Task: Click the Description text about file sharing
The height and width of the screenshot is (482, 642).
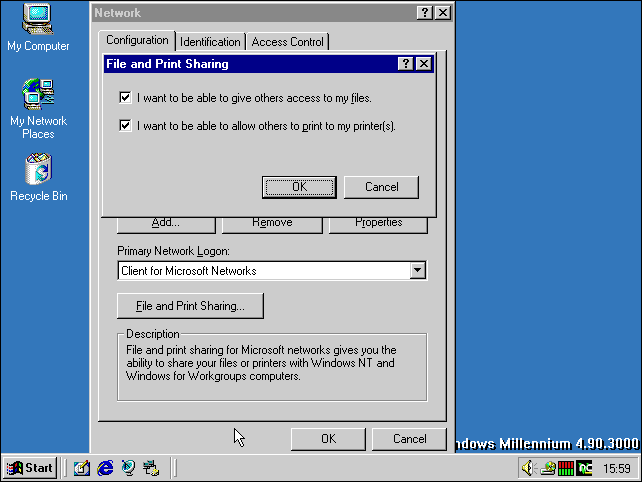Action: tap(261, 363)
